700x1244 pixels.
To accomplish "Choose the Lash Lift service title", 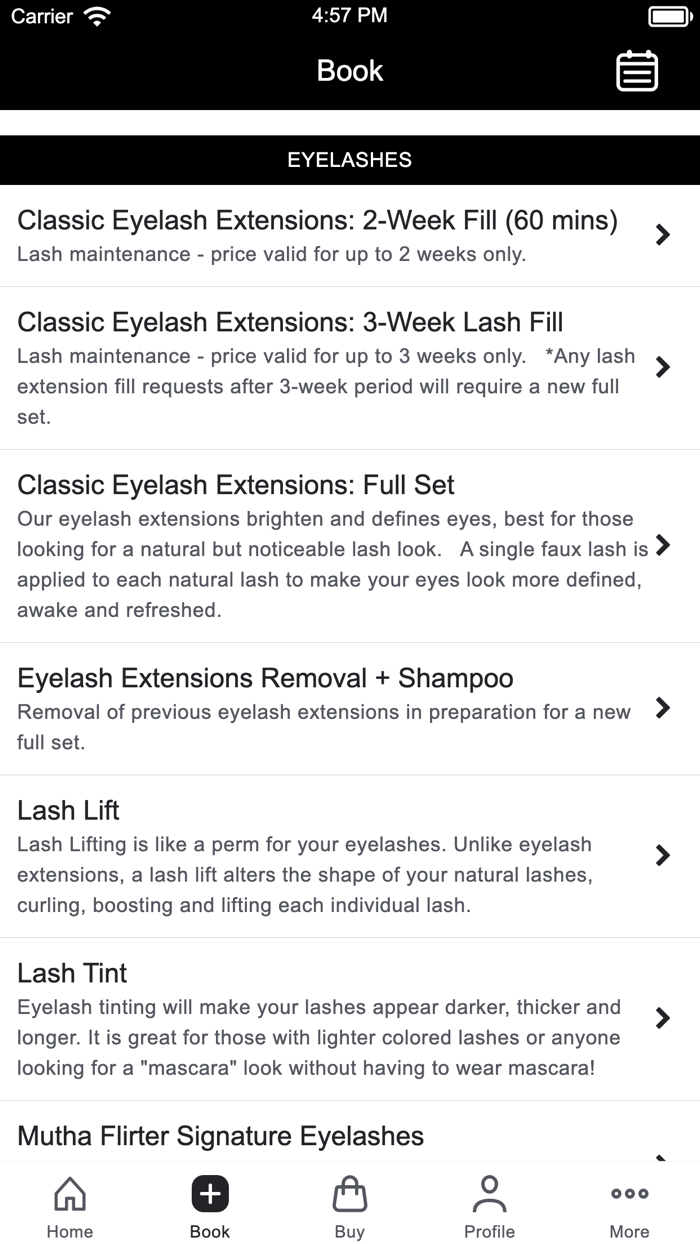I will pyautogui.click(x=68, y=810).
